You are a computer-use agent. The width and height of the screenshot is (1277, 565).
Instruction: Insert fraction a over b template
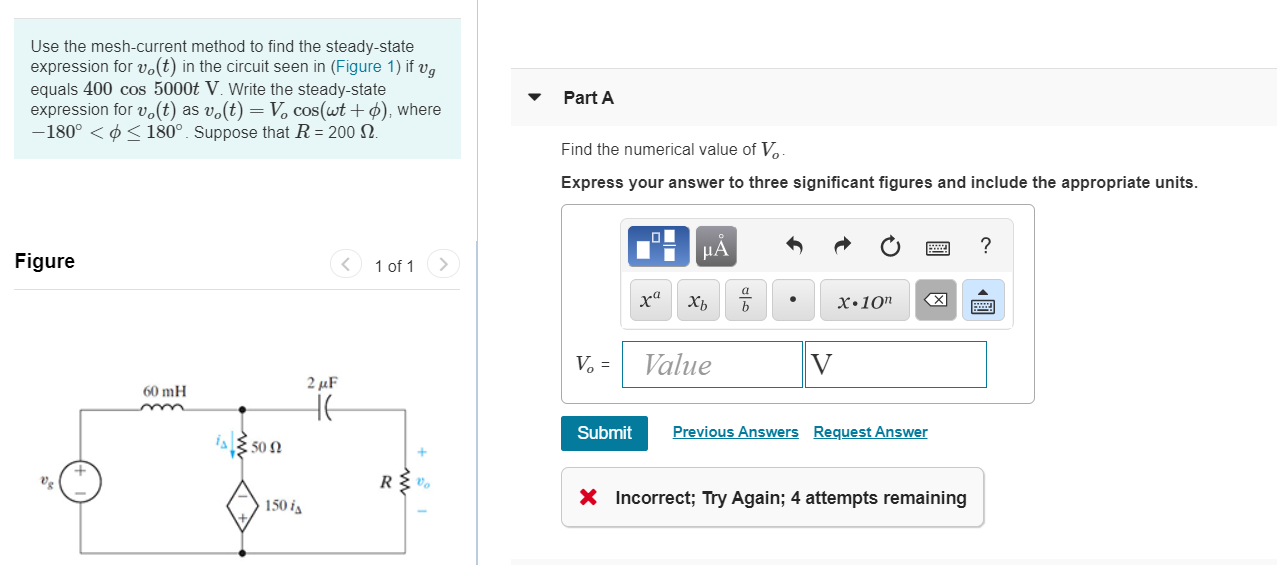click(745, 300)
